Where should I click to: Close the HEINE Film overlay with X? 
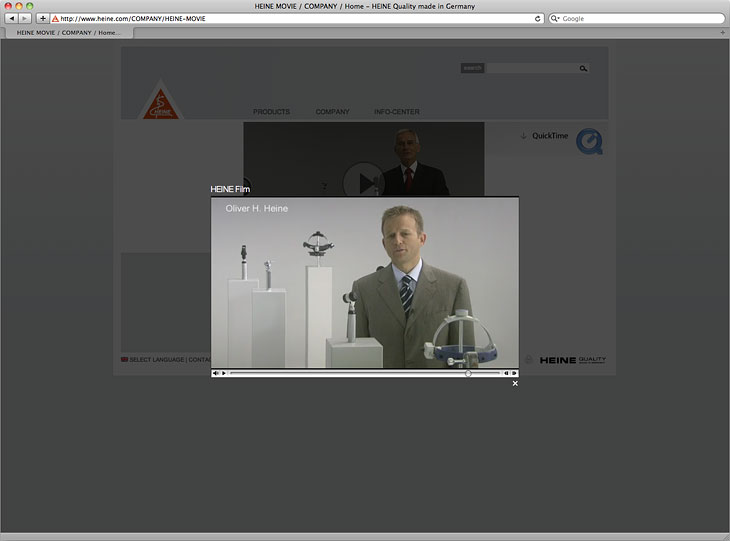pyautogui.click(x=515, y=383)
